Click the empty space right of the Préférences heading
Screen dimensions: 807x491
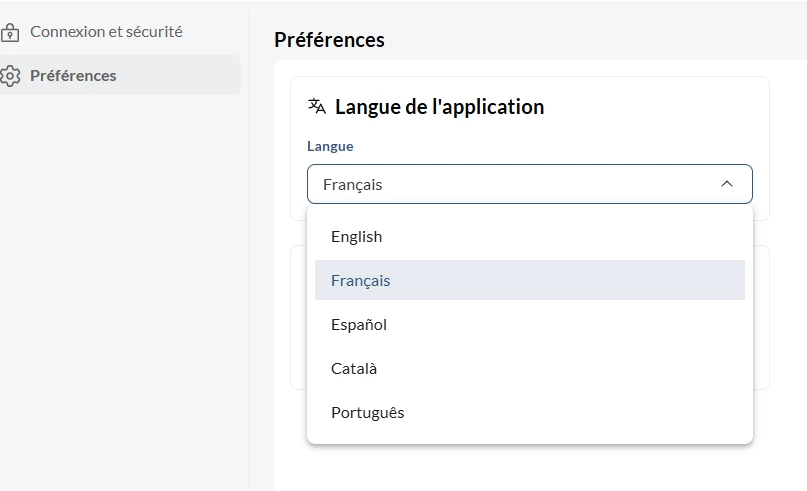pyautogui.click(x=600, y=40)
